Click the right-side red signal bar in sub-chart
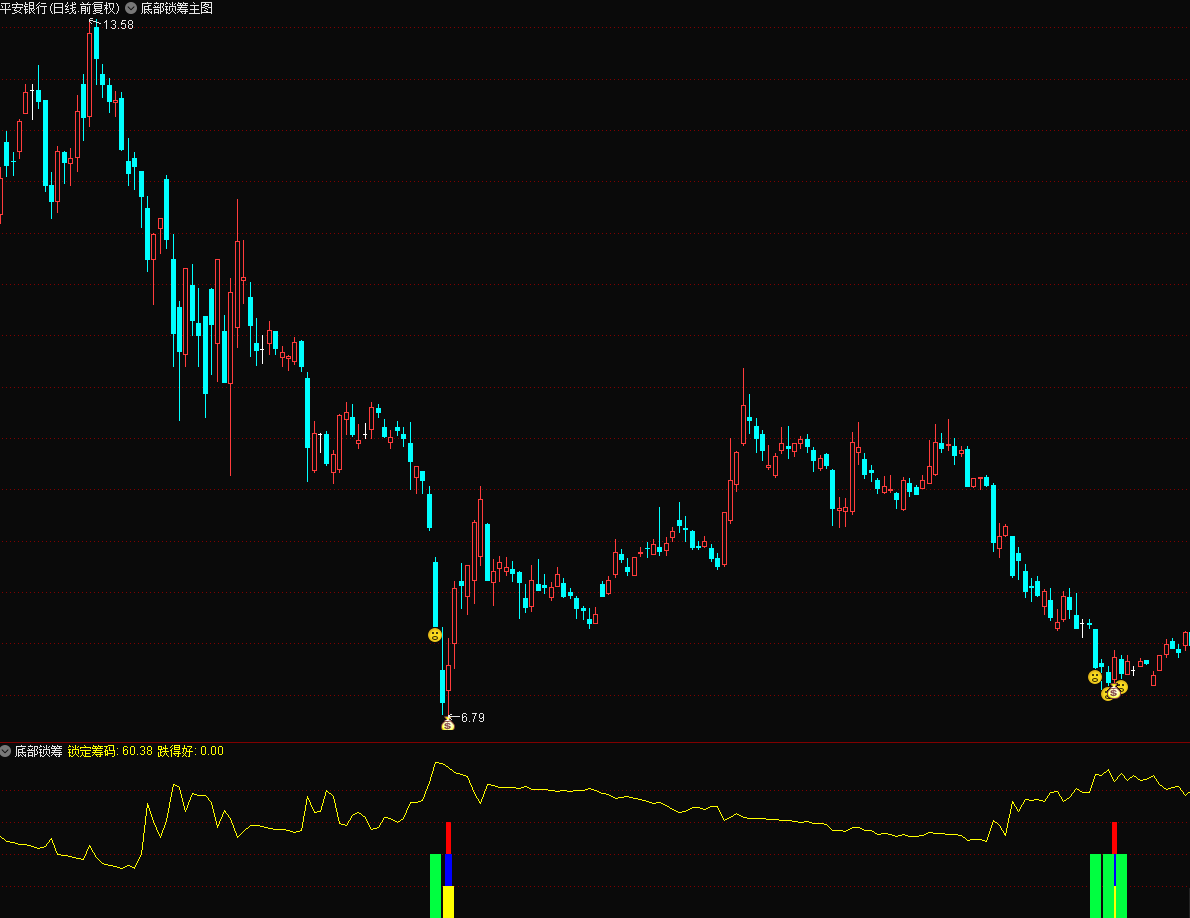 [x=1114, y=838]
